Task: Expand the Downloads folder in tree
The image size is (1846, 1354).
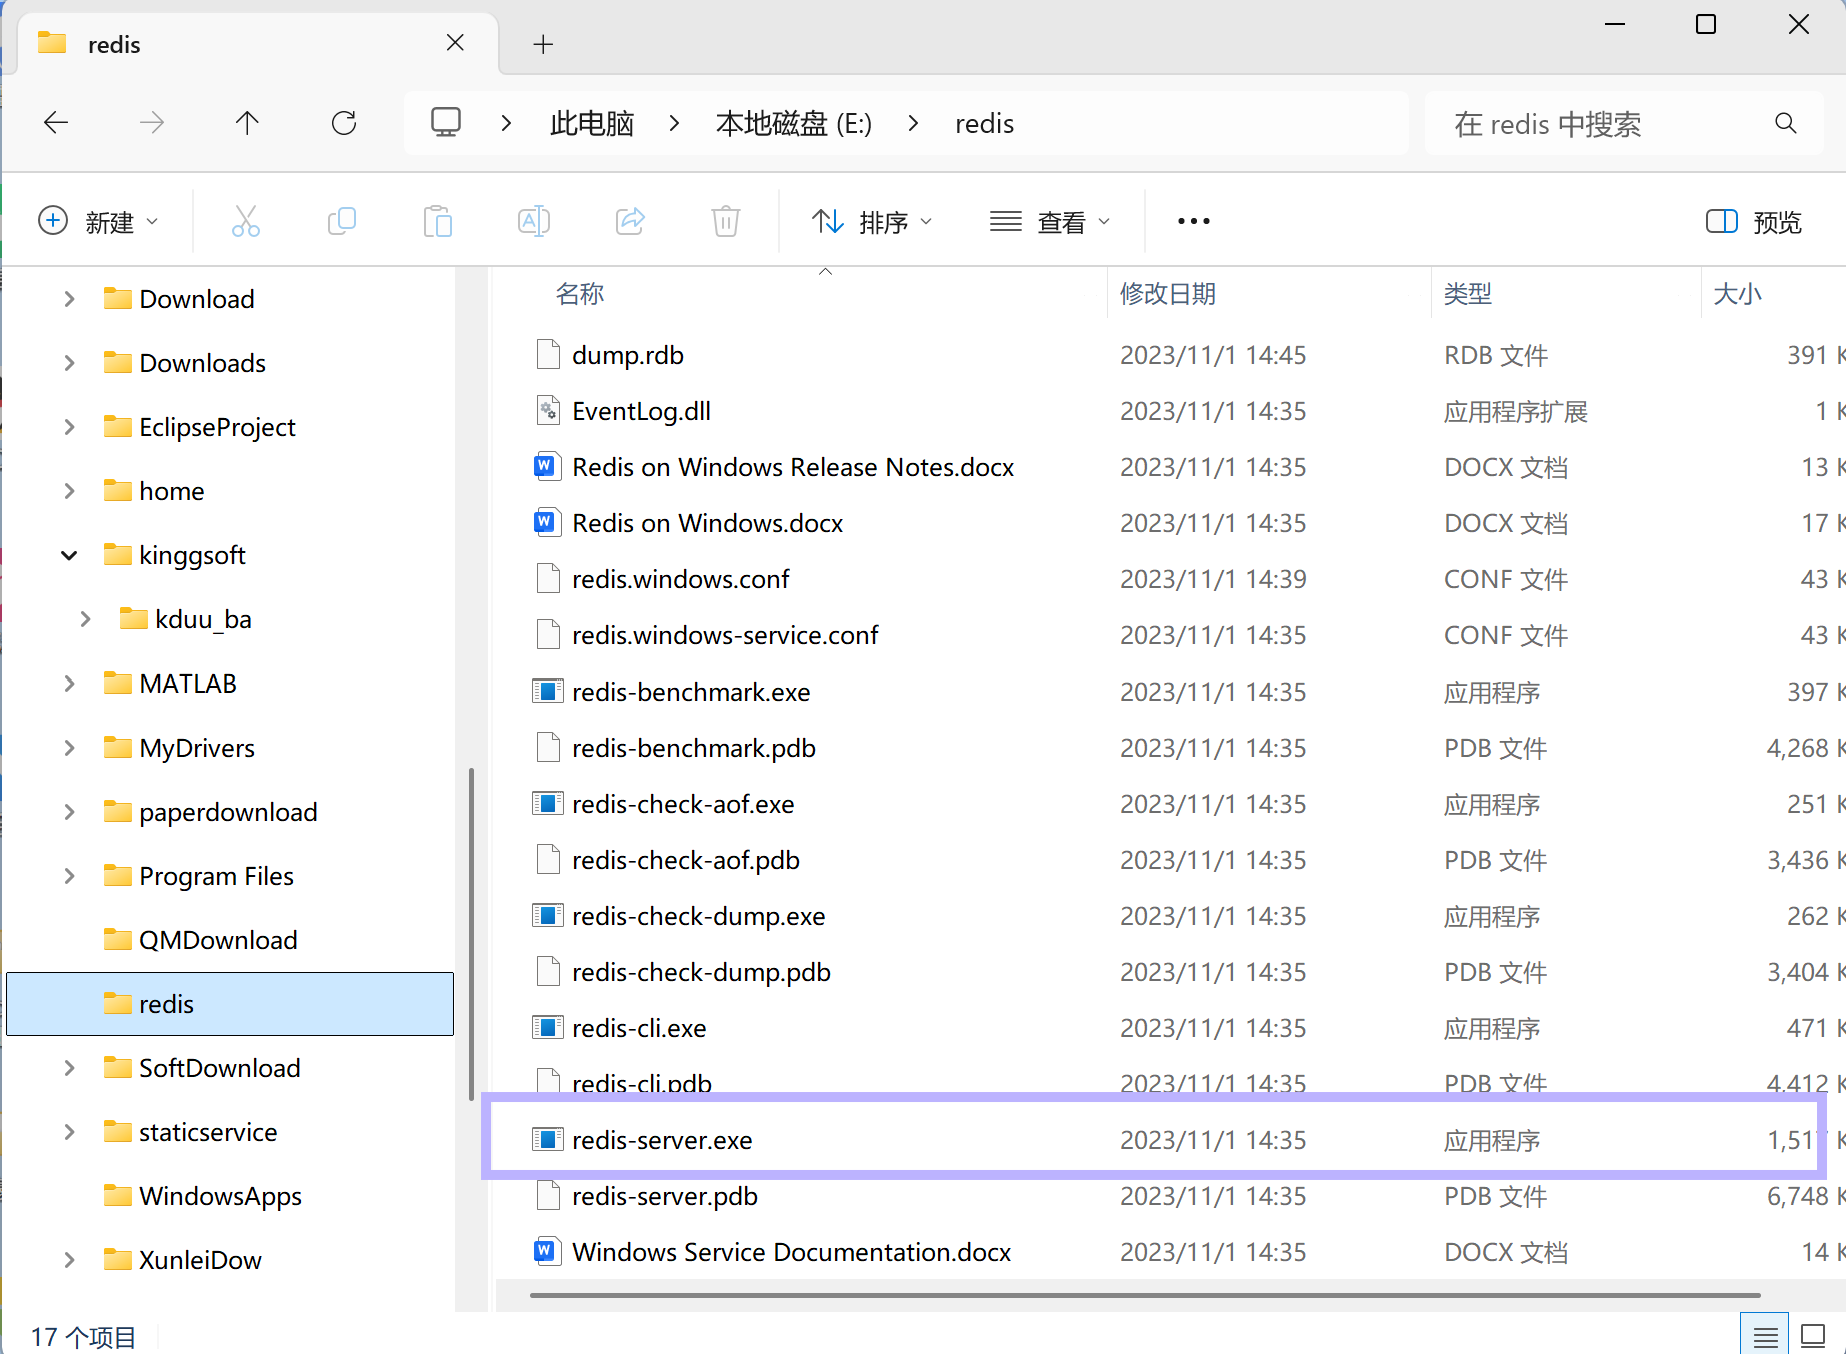Action: 69,362
